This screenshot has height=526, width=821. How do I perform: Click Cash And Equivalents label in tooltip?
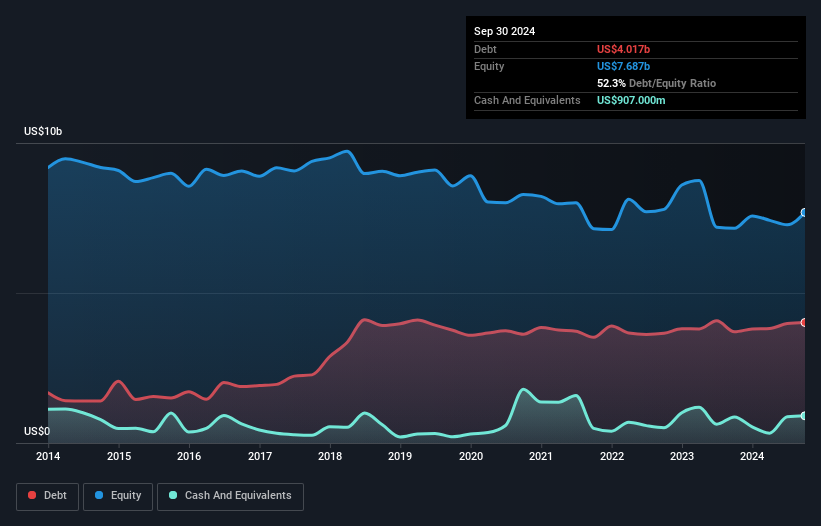(527, 100)
